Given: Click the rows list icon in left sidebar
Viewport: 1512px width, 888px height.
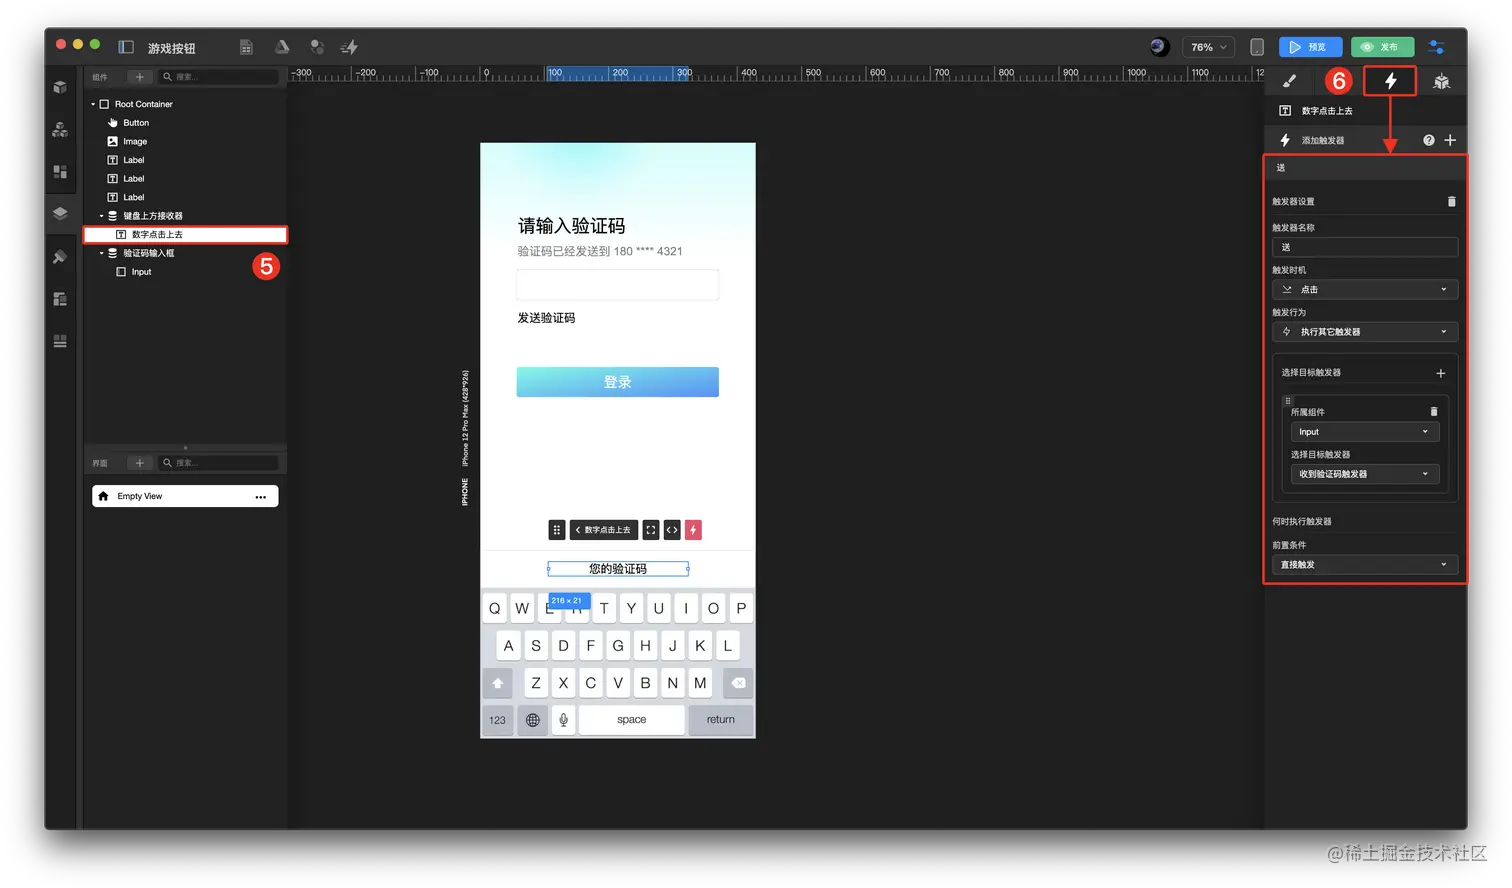Looking at the screenshot, I should [60, 341].
